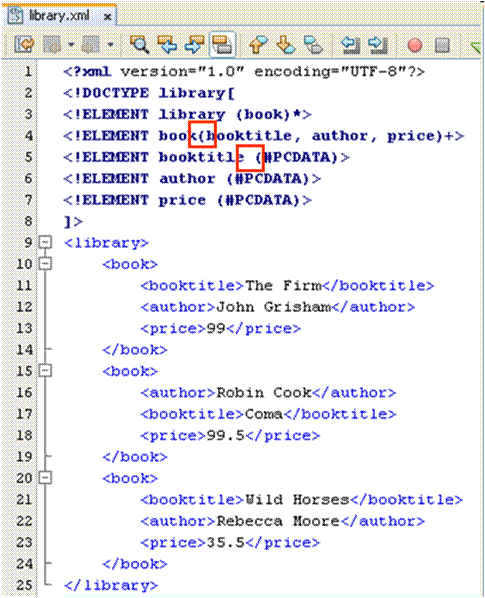The height and width of the screenshot is (598, 485).
Task: Go to next bookmark icon
Action: pos(286,45)
